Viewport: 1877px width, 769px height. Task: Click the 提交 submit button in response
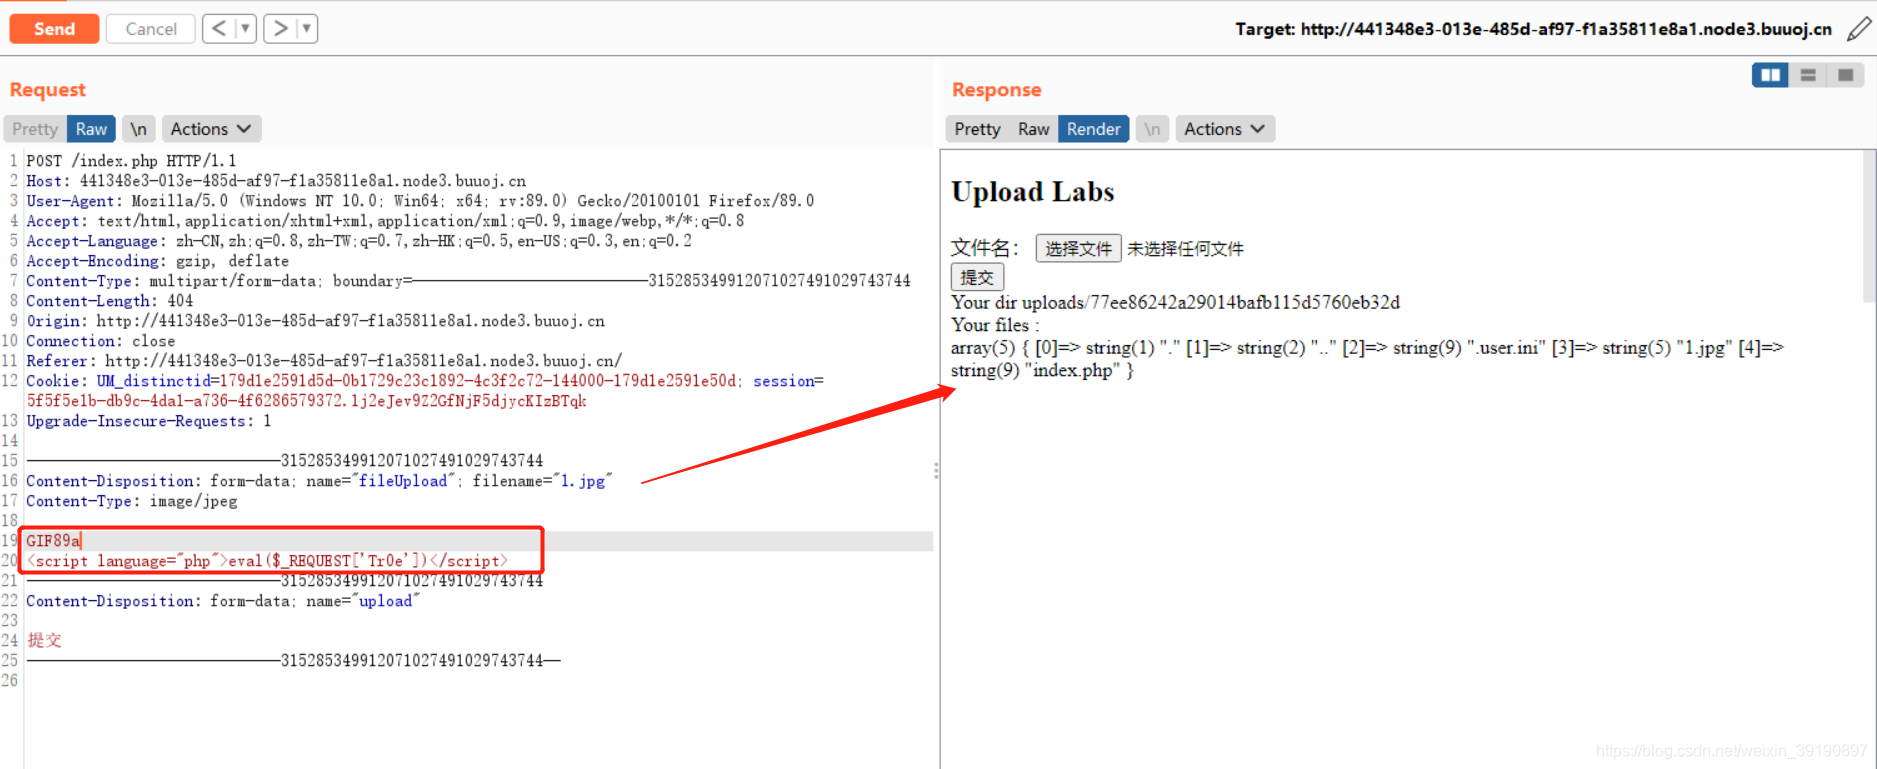coord(977,277)
